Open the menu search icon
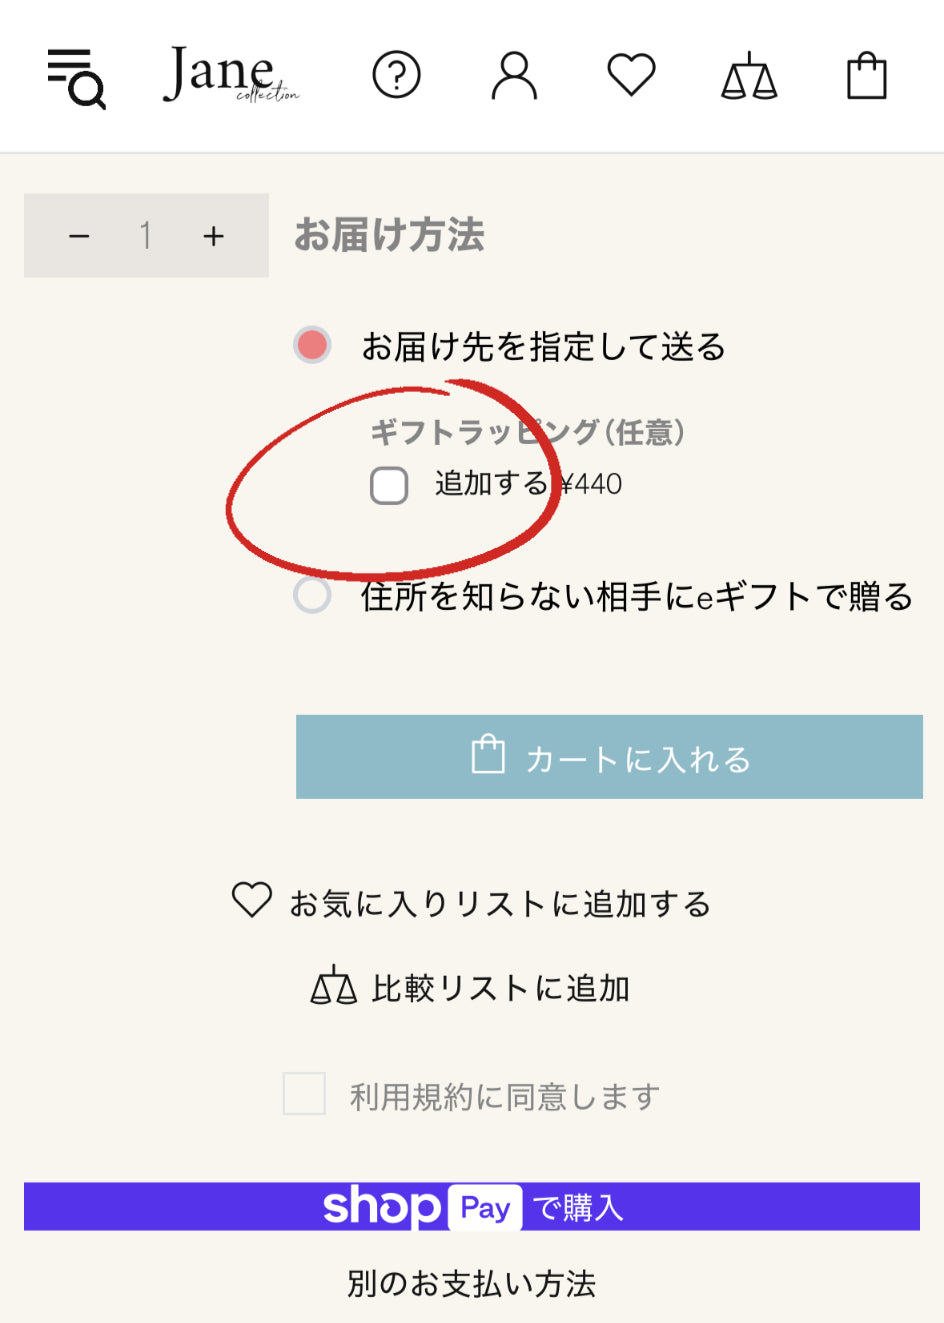944x1323 pixels. (77, 78)
